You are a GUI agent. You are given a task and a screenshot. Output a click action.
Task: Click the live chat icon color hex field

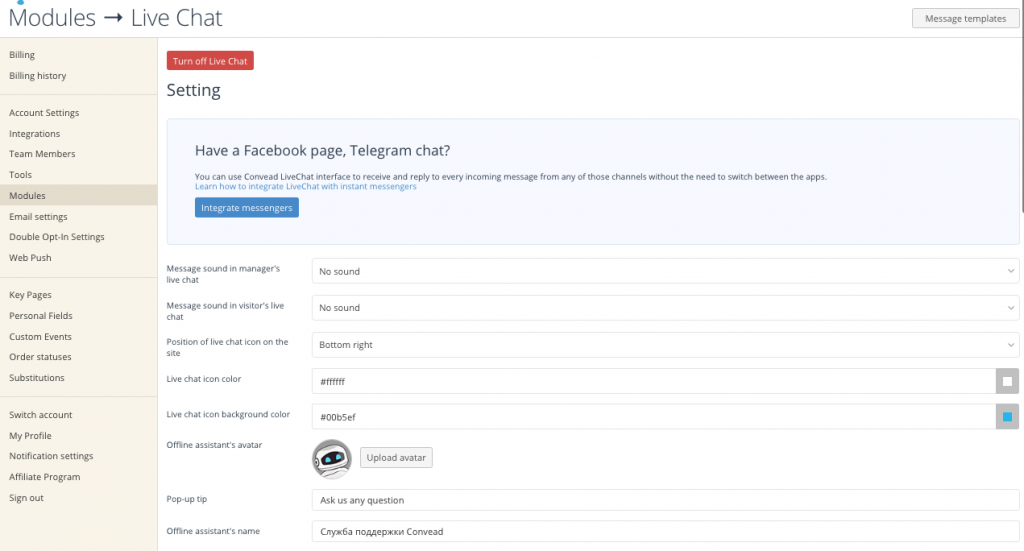[654, 381]
